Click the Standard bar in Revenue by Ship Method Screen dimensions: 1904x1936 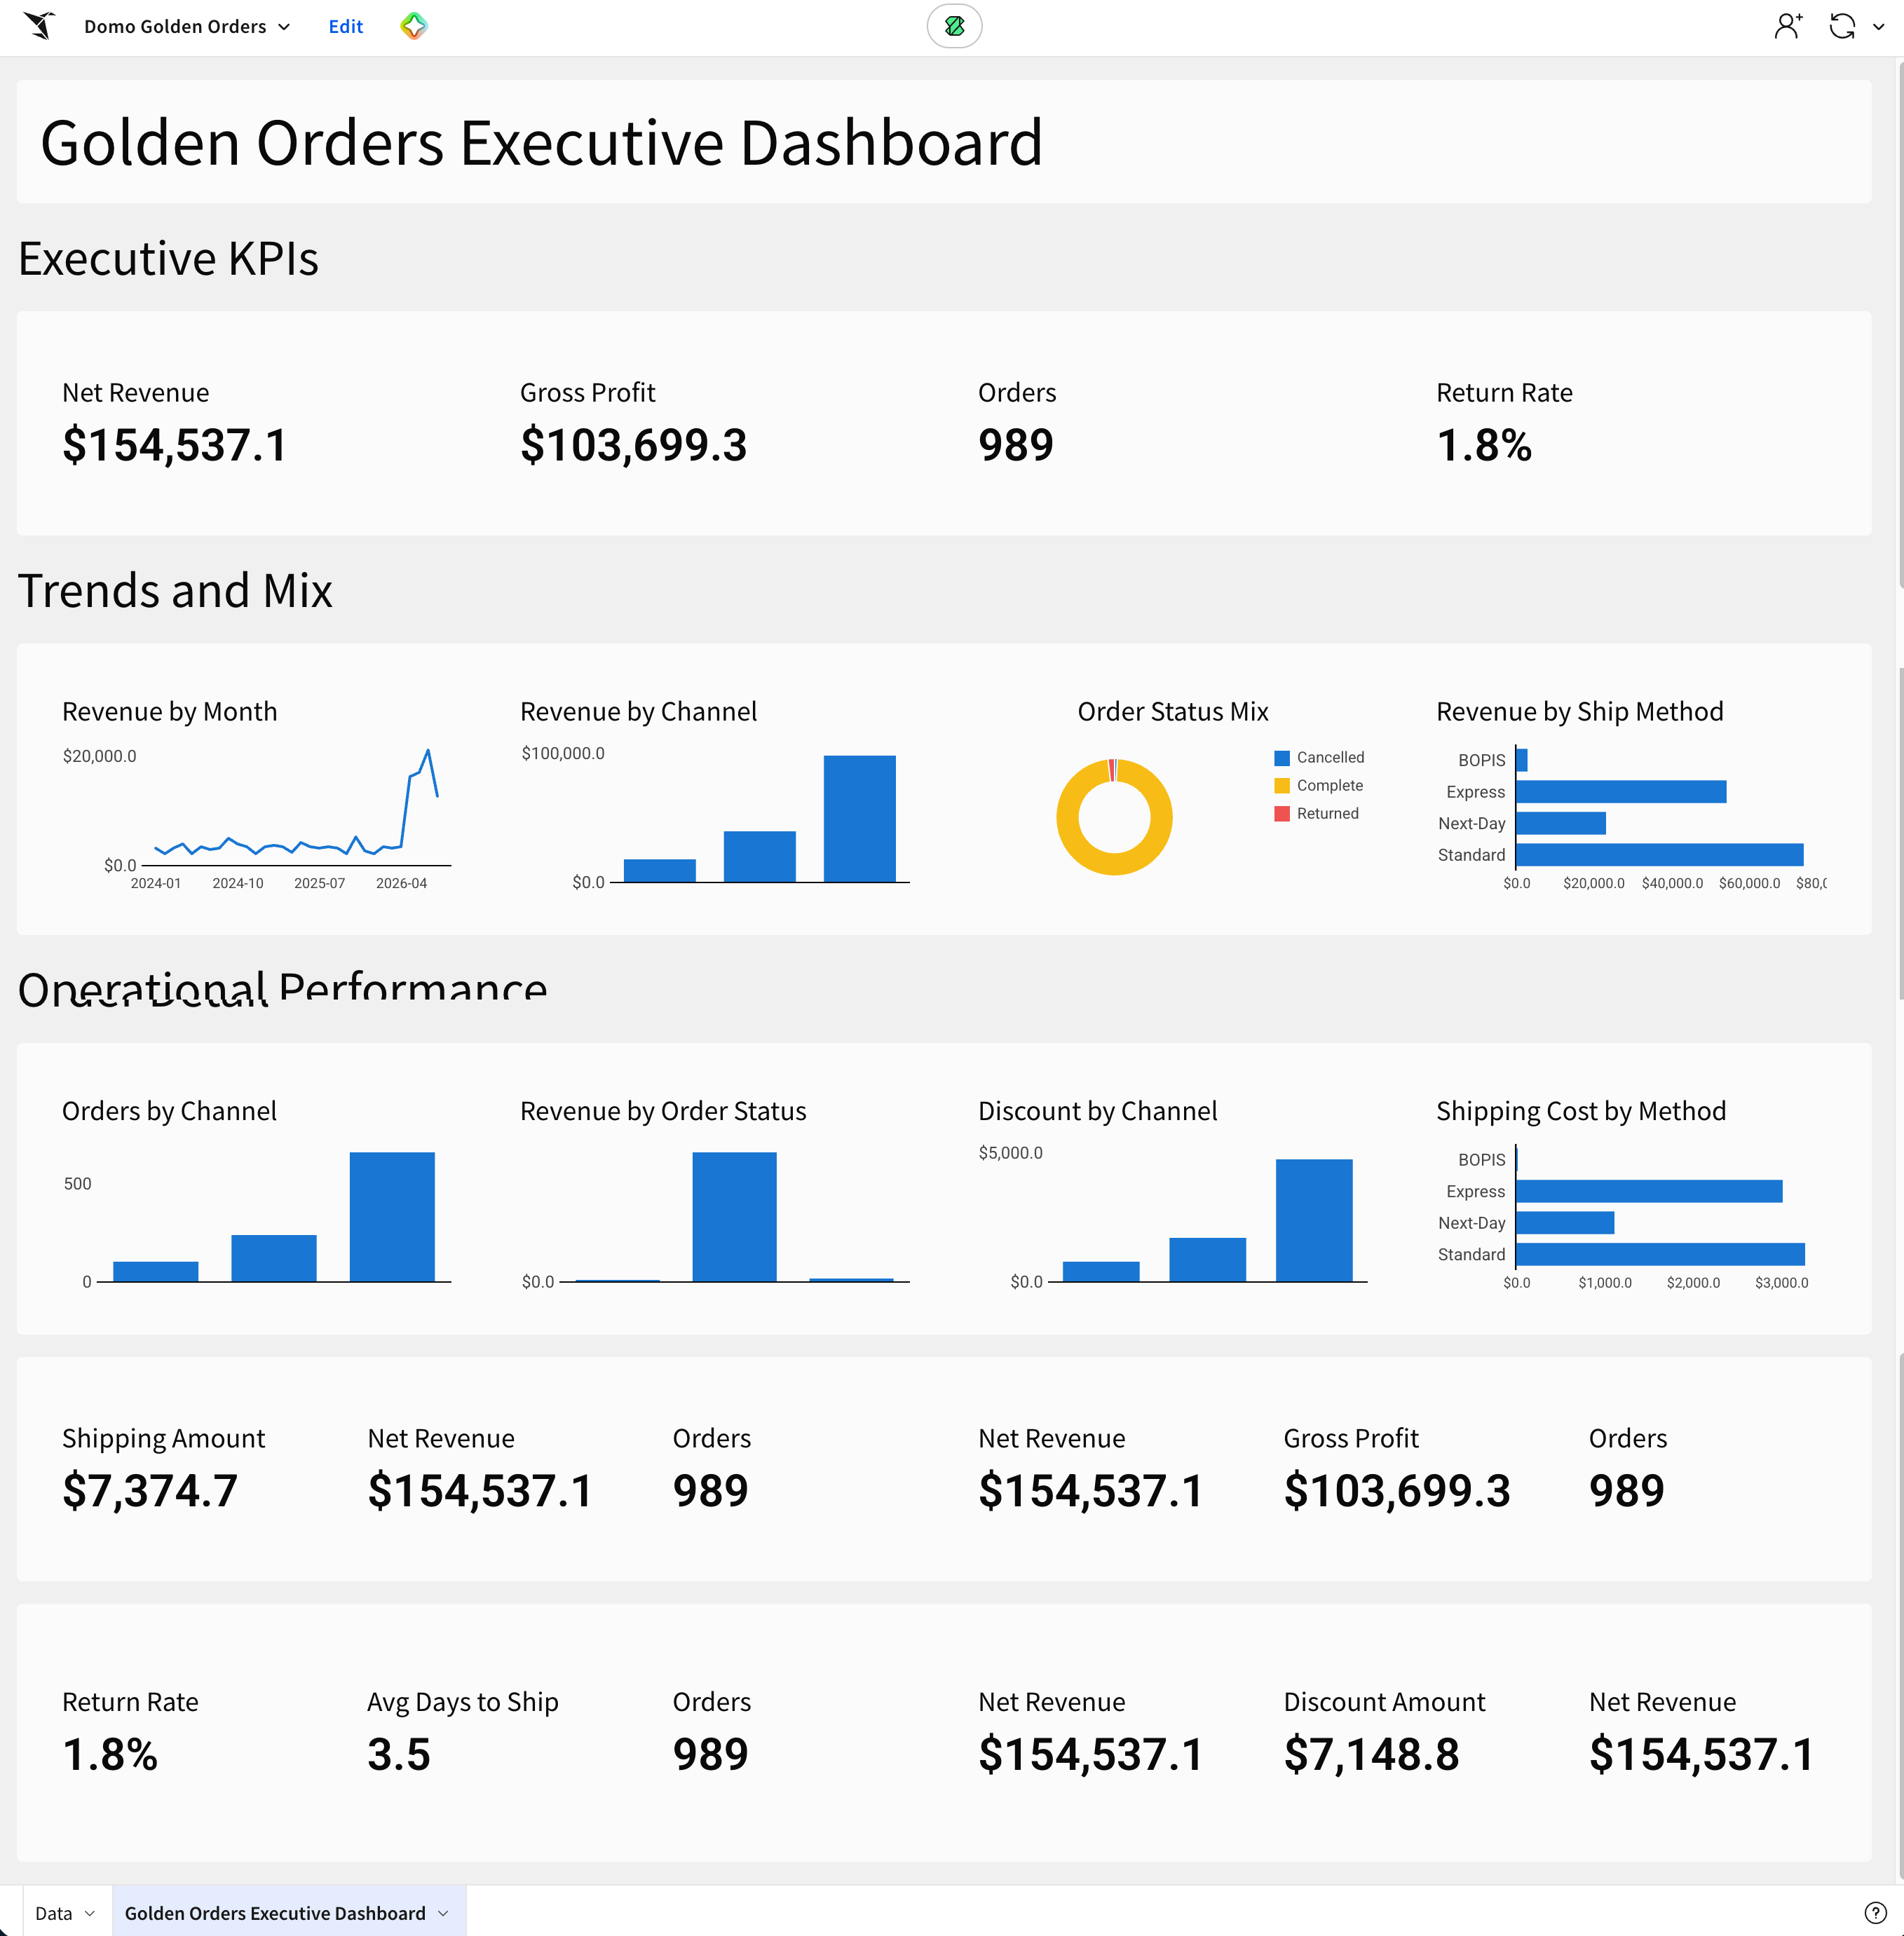click(x=1660, y=854)
